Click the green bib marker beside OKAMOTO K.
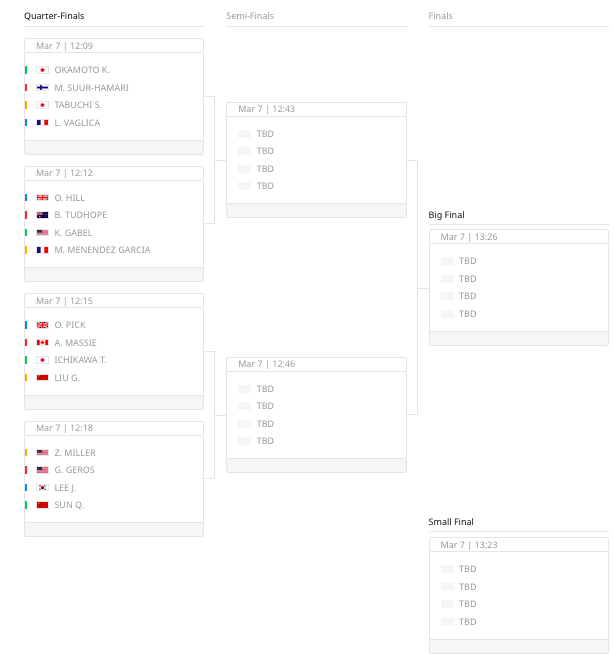The height and width of the screenshot is (654, 614). coord(26,70)
